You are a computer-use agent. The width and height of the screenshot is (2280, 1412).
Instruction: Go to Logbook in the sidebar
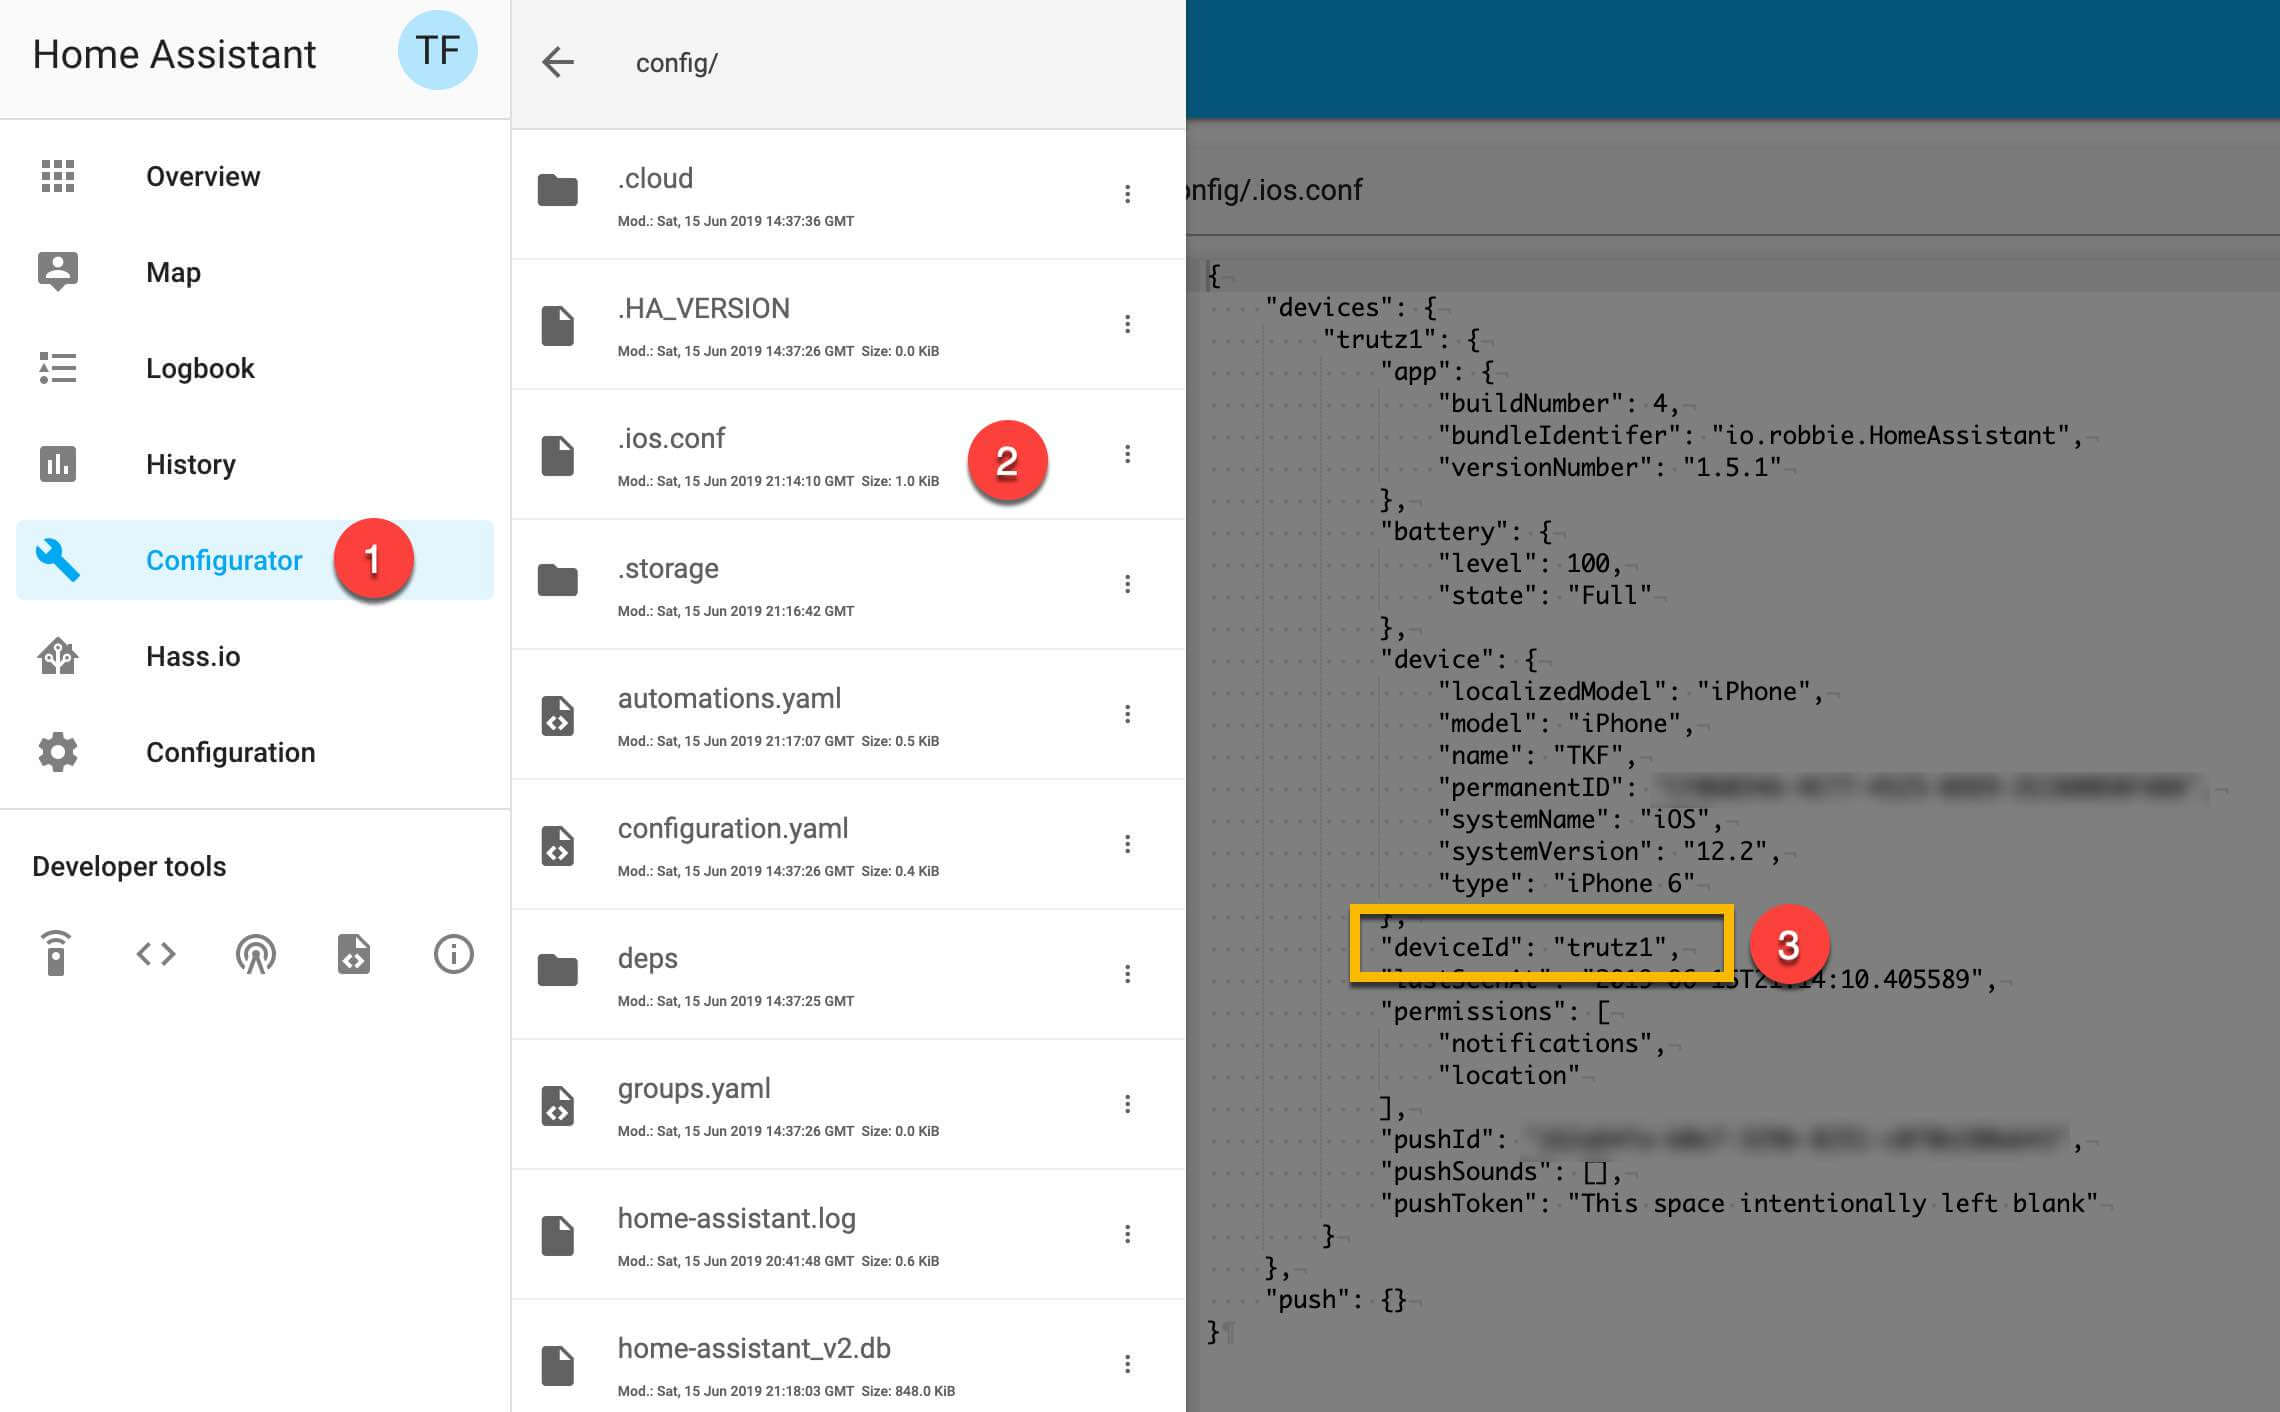coord(200,368)
